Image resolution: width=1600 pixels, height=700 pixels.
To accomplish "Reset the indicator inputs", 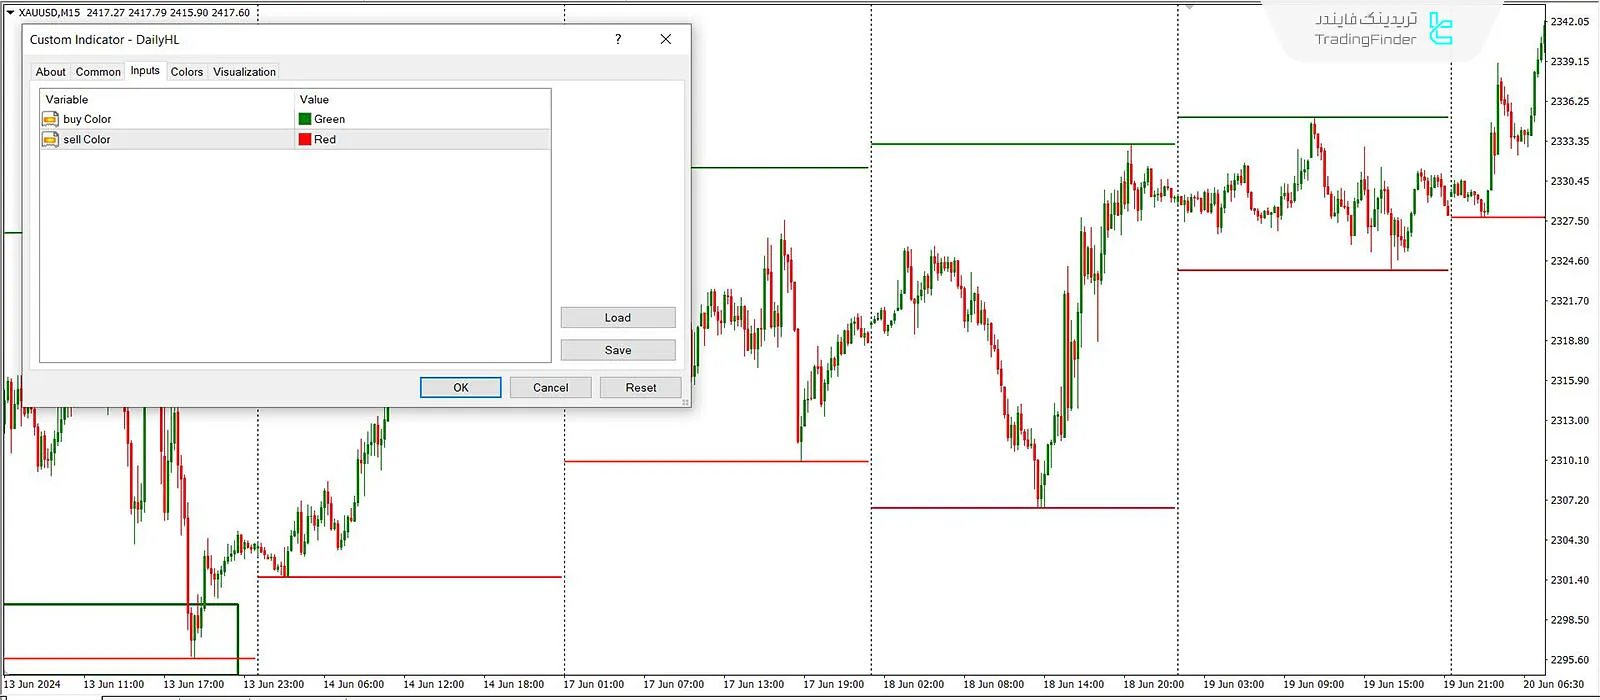I will pos(640,388).
